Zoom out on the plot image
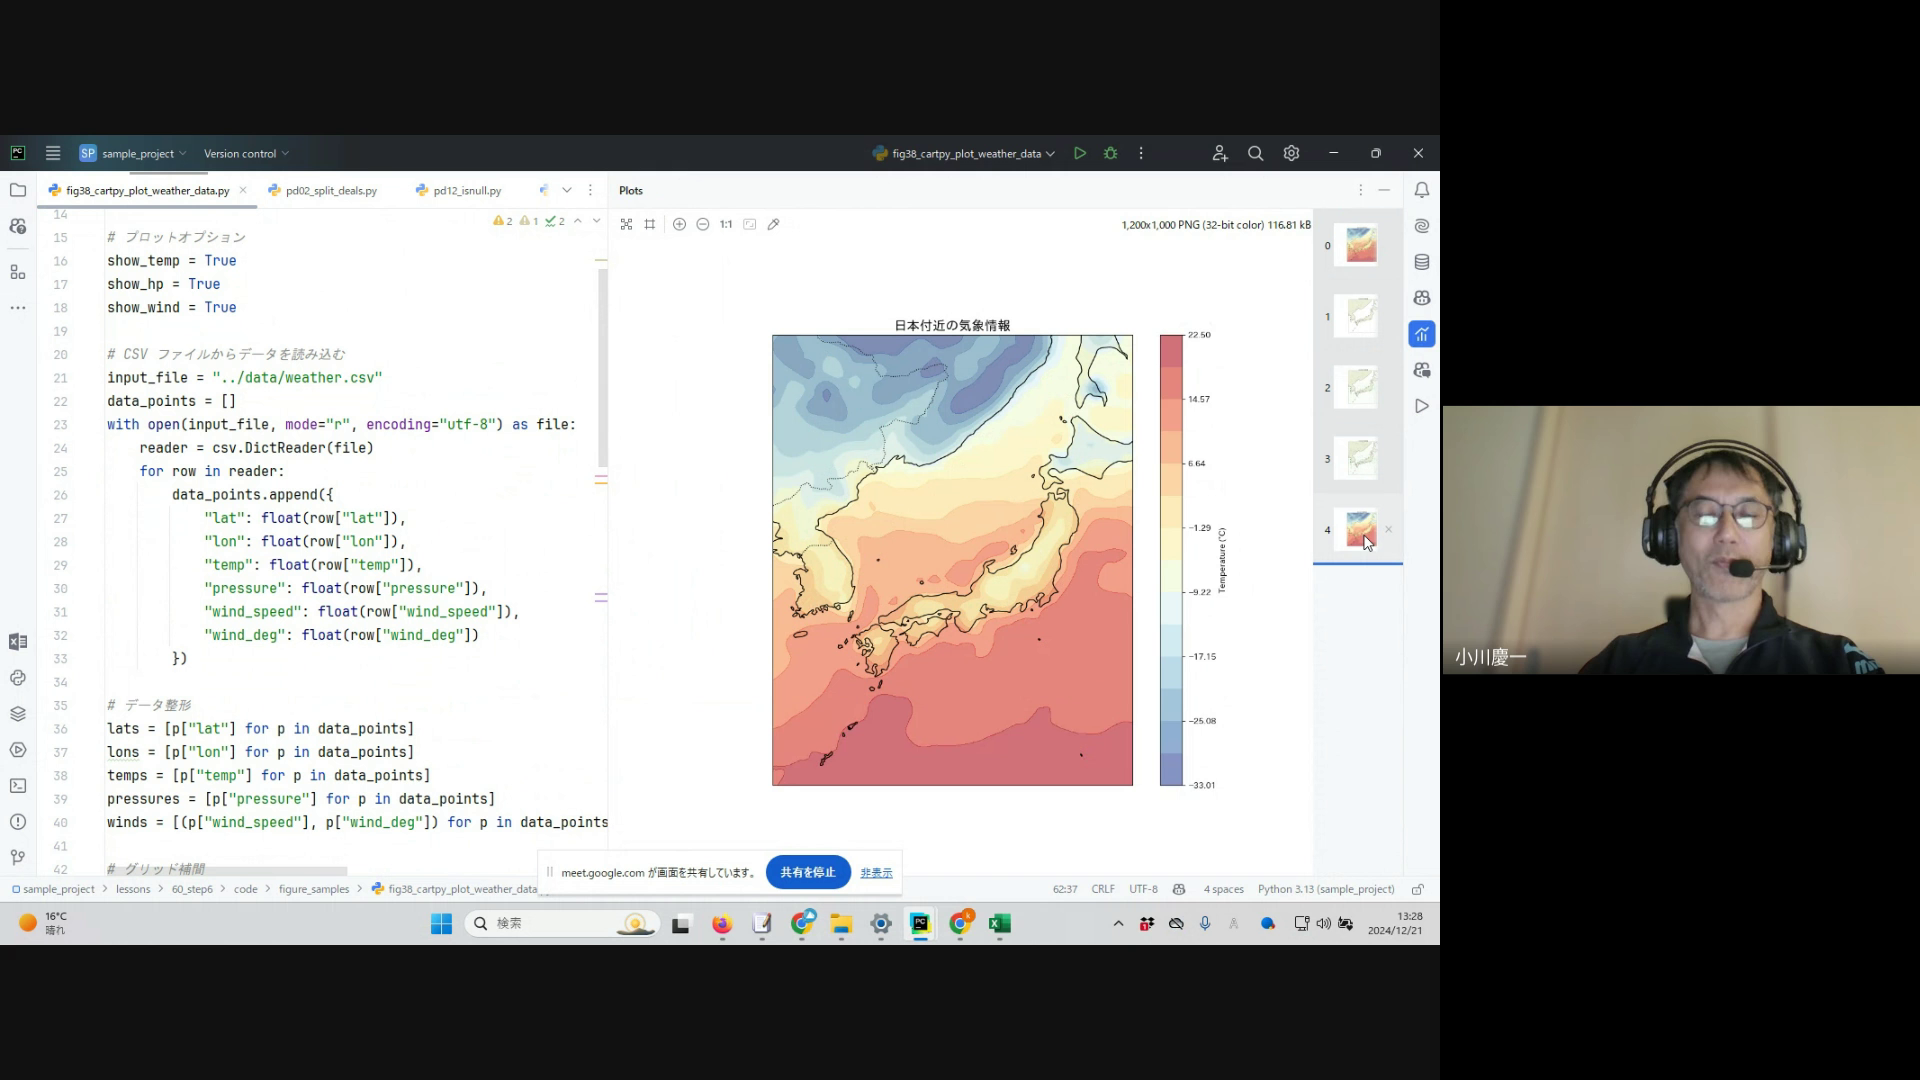The image size is (1920, 1080). tap(703, 224)
